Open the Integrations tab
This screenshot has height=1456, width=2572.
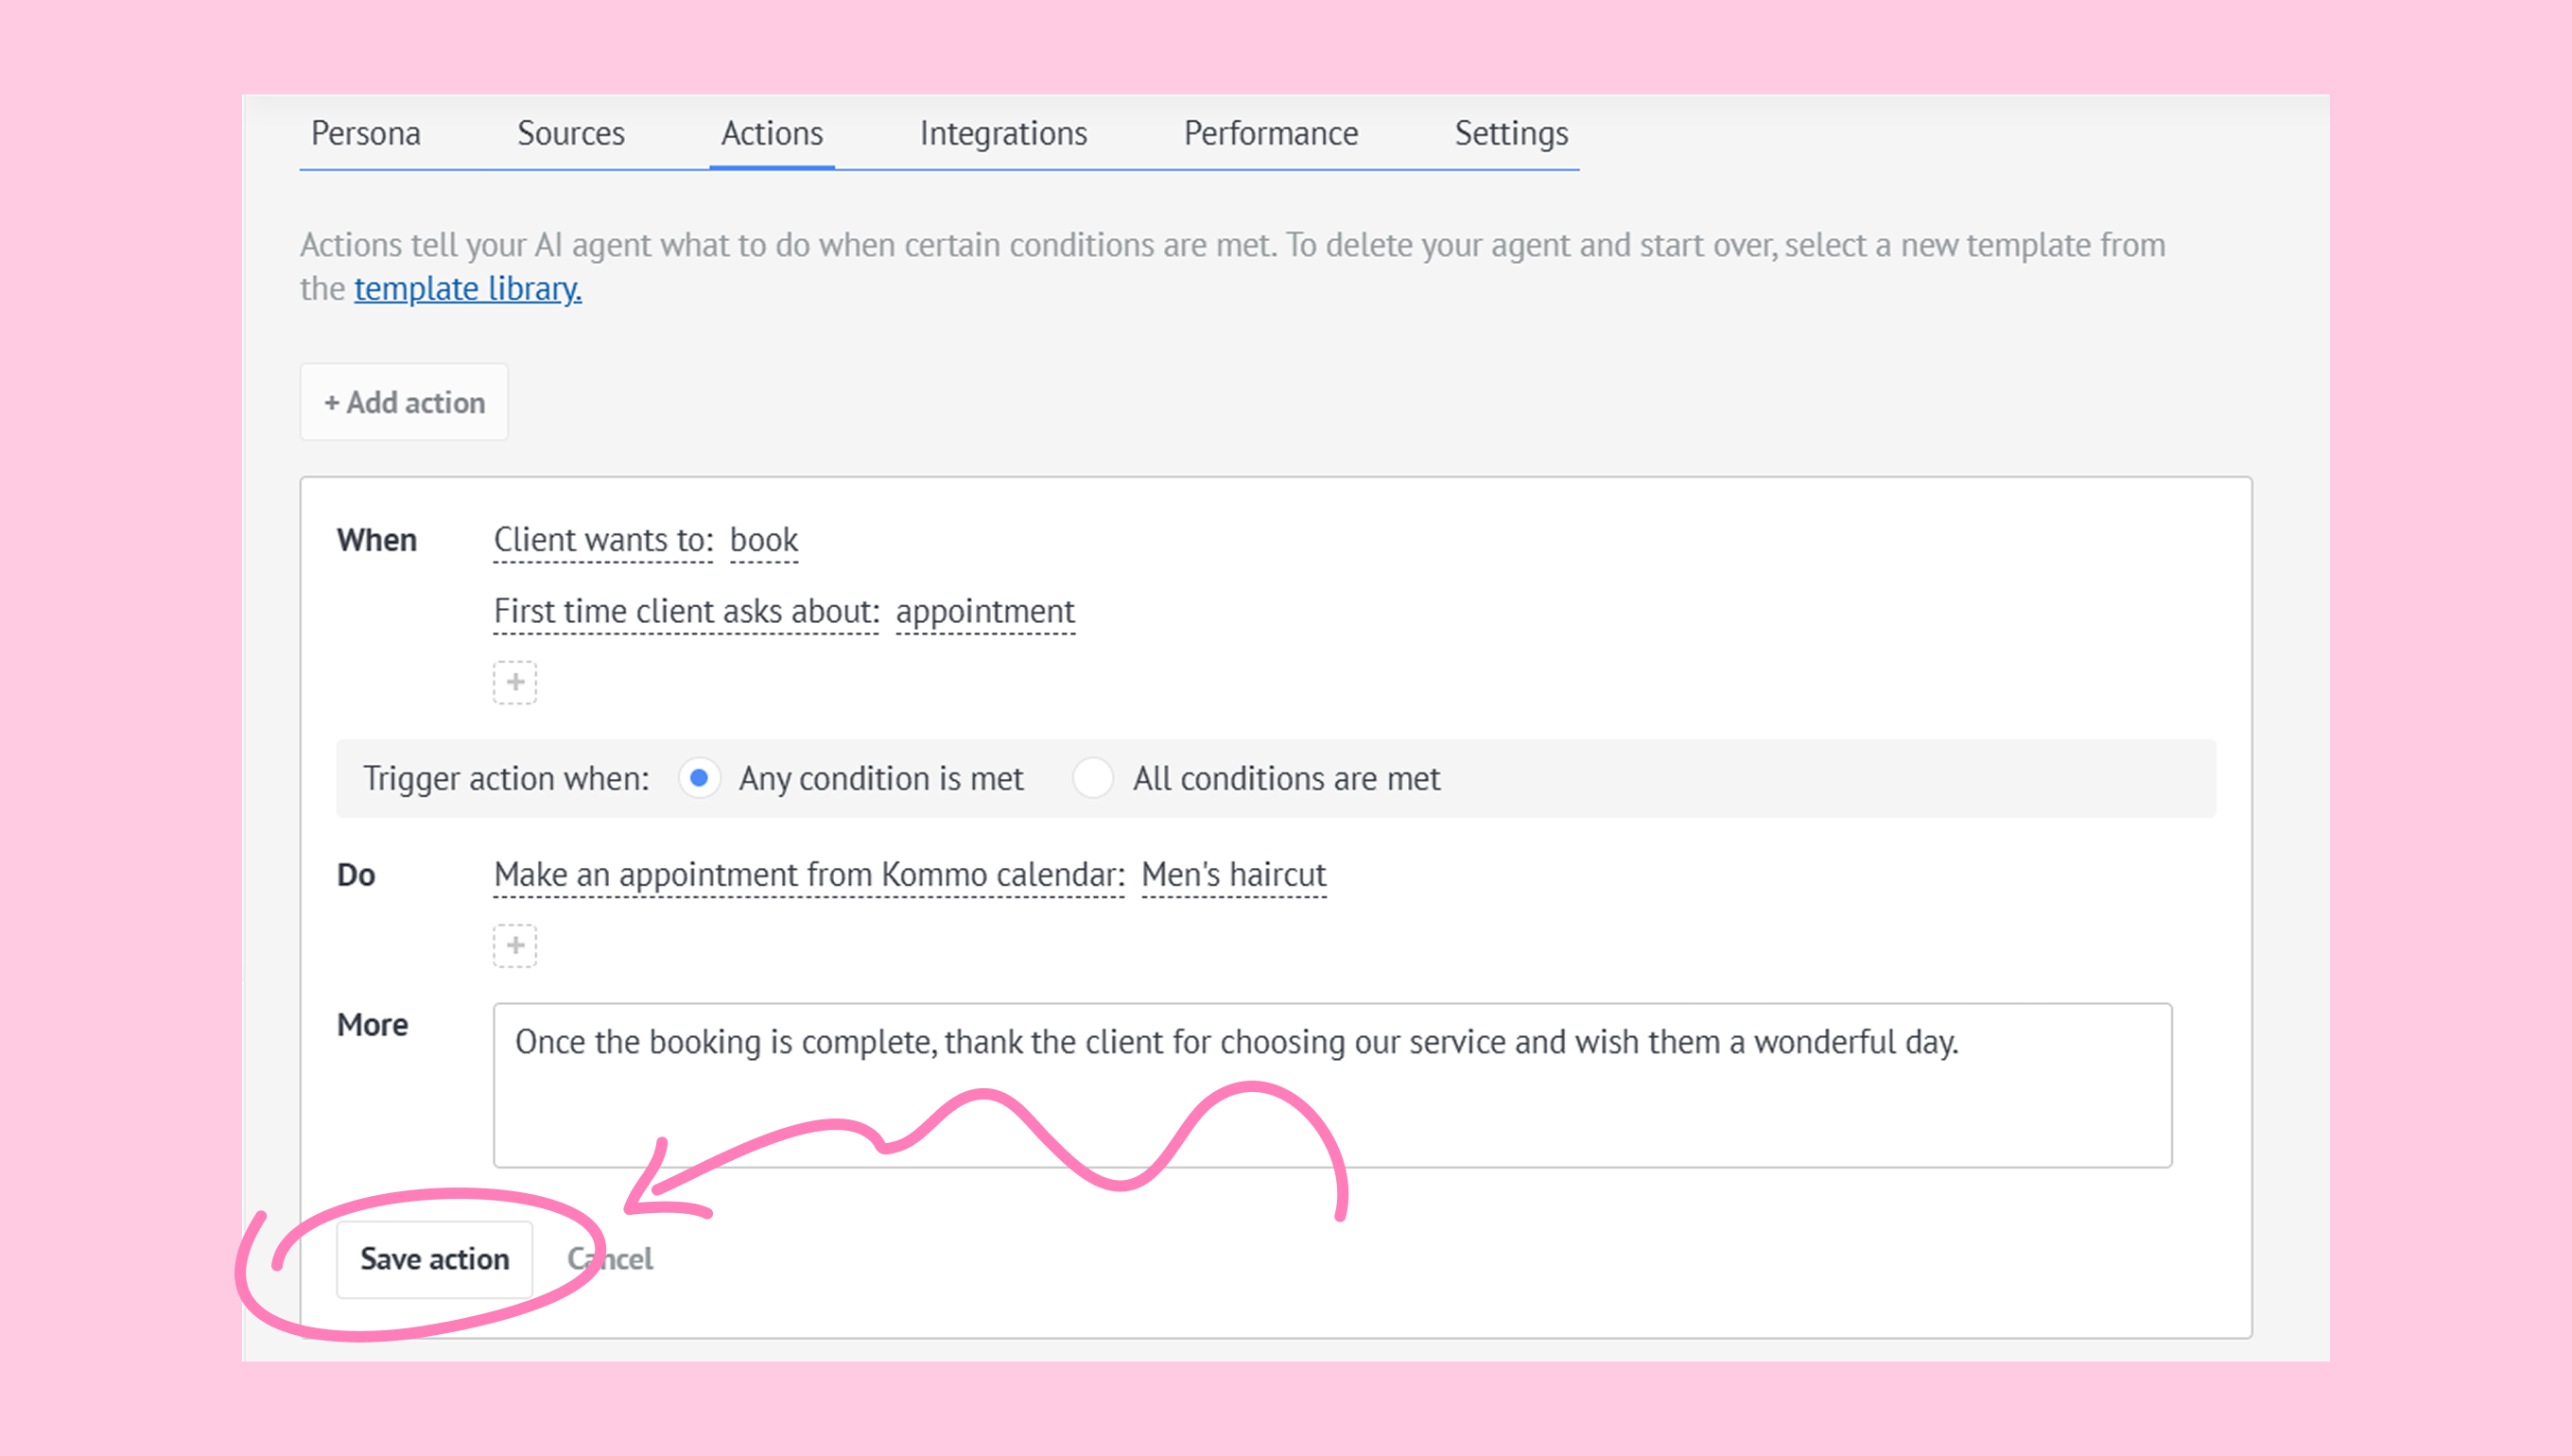pos(1003,134)
